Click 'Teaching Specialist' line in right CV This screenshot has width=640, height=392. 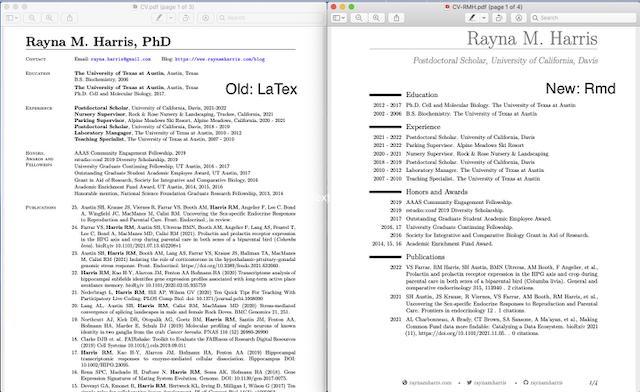(473, 179)
